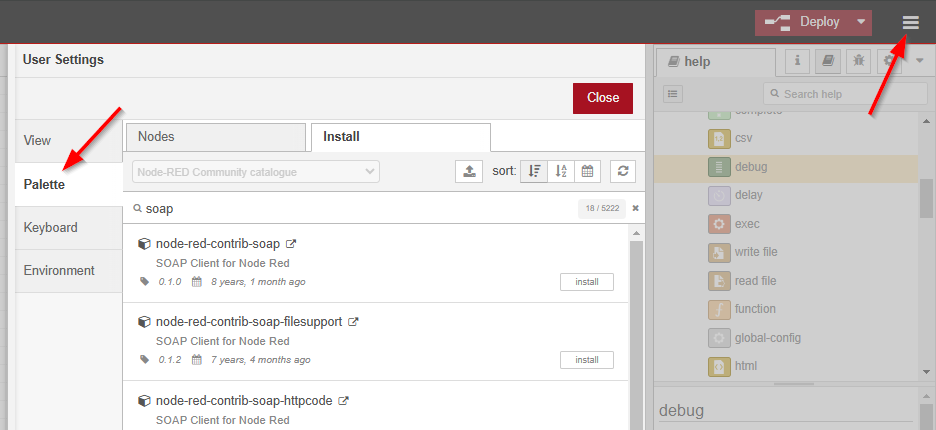Click the upload module icon button

click(468, 171)
